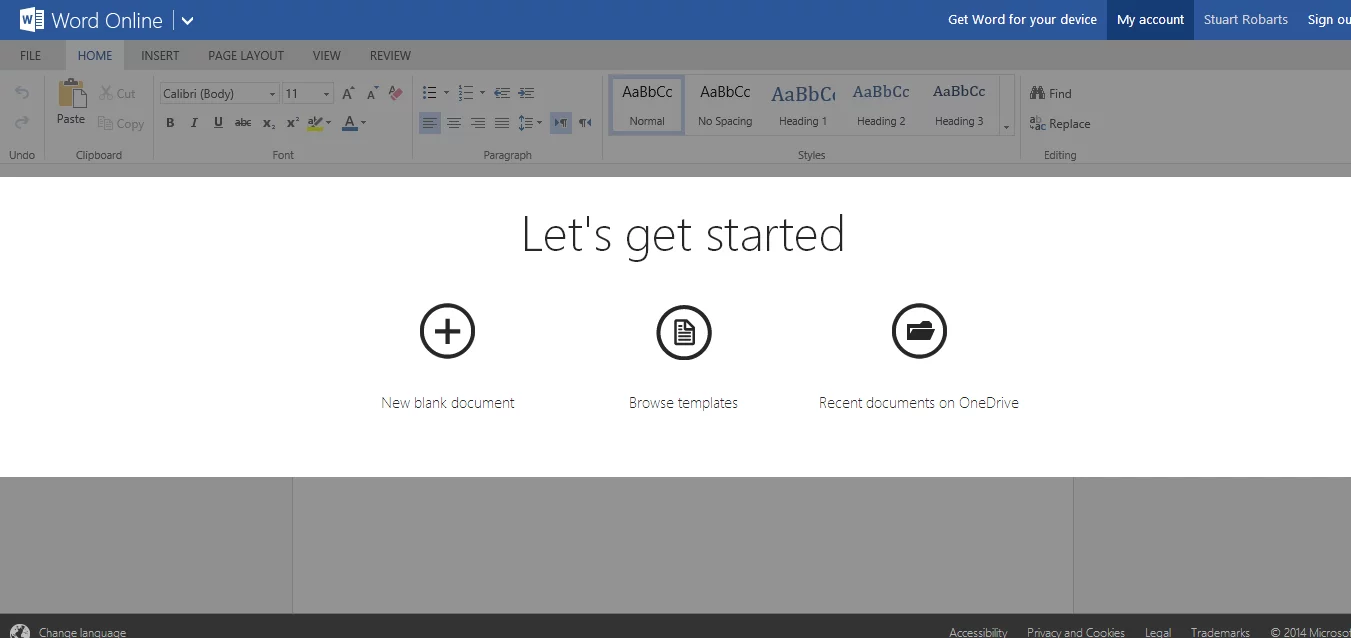Open the Find tool
The height and width of the screenshot is (638, 1351).
1050,93
